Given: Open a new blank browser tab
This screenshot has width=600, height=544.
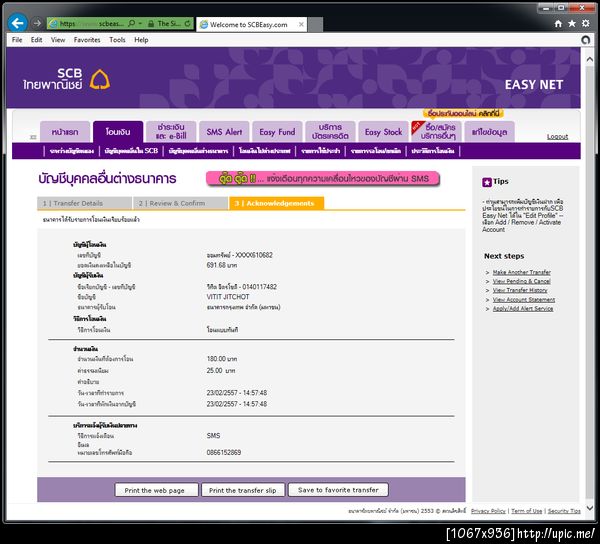Looking at the screenshot, I should (316, 24).
